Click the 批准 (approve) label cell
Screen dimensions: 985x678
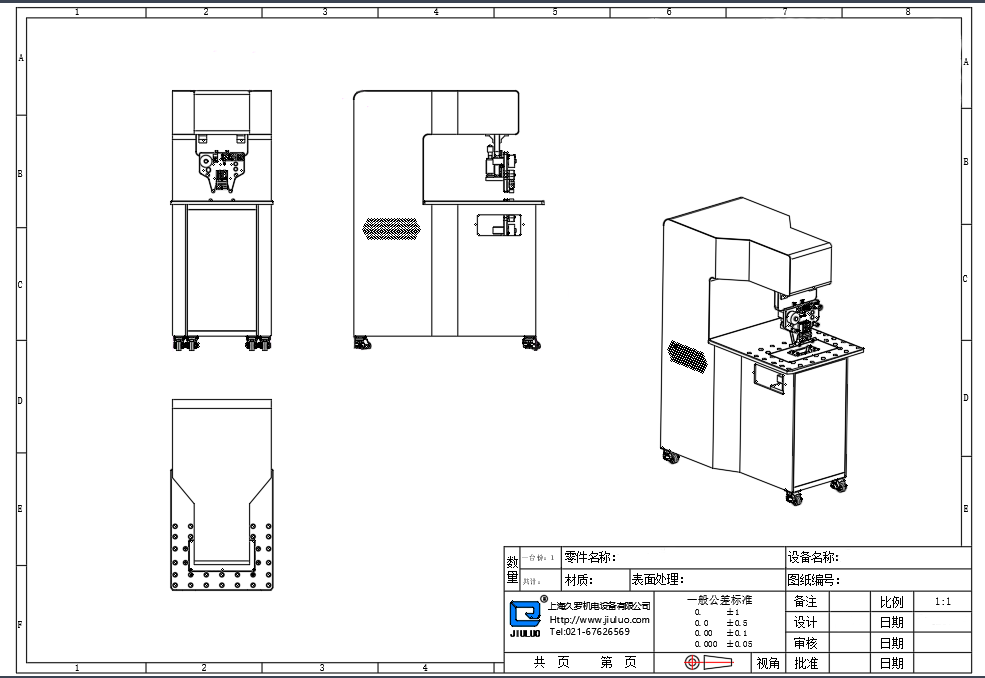805,663
